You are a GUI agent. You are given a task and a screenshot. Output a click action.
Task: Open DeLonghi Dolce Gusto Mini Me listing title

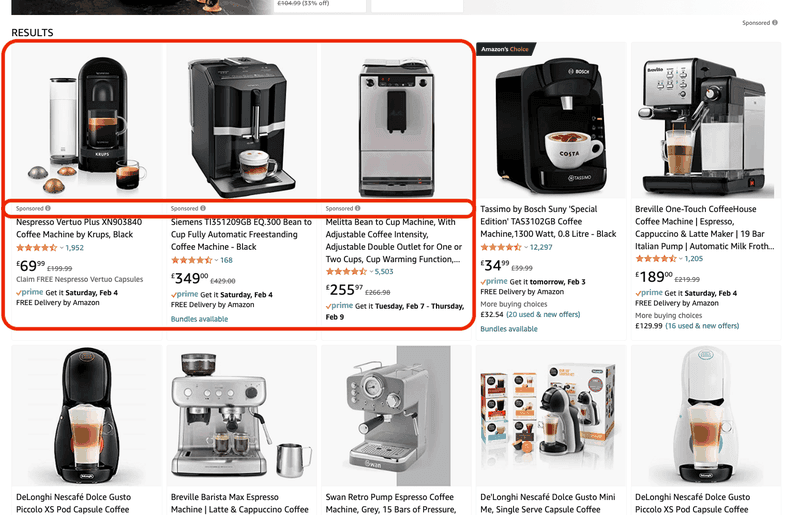(x=548, y=503)
